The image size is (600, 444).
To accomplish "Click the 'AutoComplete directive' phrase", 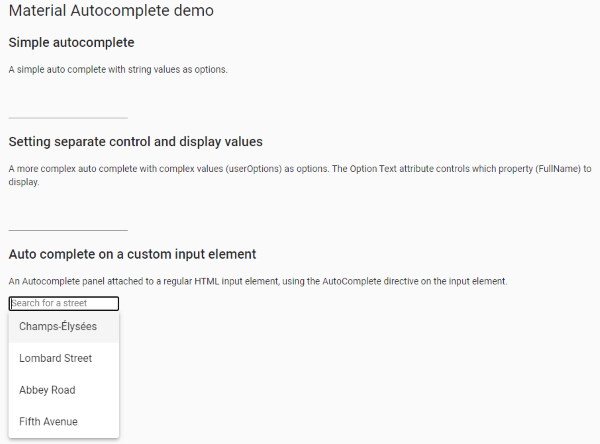I will click(367, 282).
